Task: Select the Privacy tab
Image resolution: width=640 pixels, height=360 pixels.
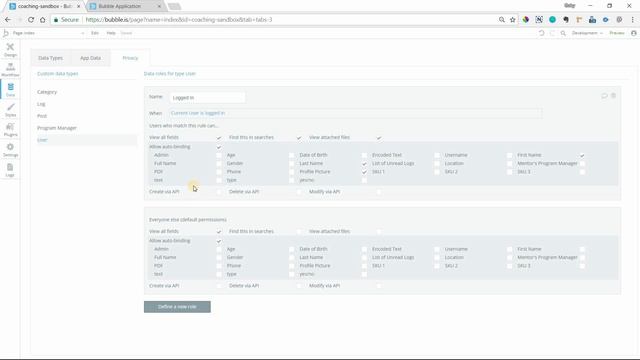Action: [x=130, y=58]
